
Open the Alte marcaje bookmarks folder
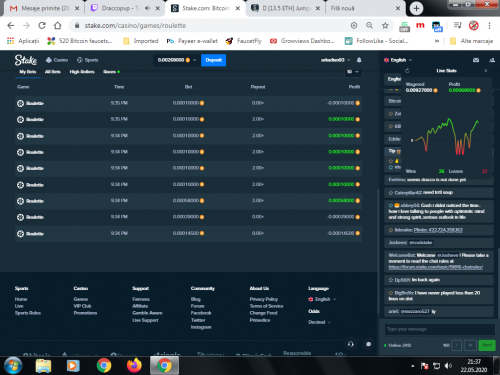click(472, 41)
